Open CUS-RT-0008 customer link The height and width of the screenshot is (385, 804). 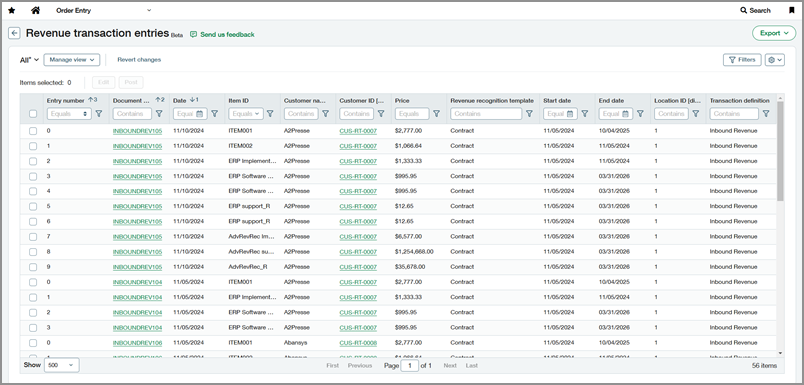click(x=358, y=343)
